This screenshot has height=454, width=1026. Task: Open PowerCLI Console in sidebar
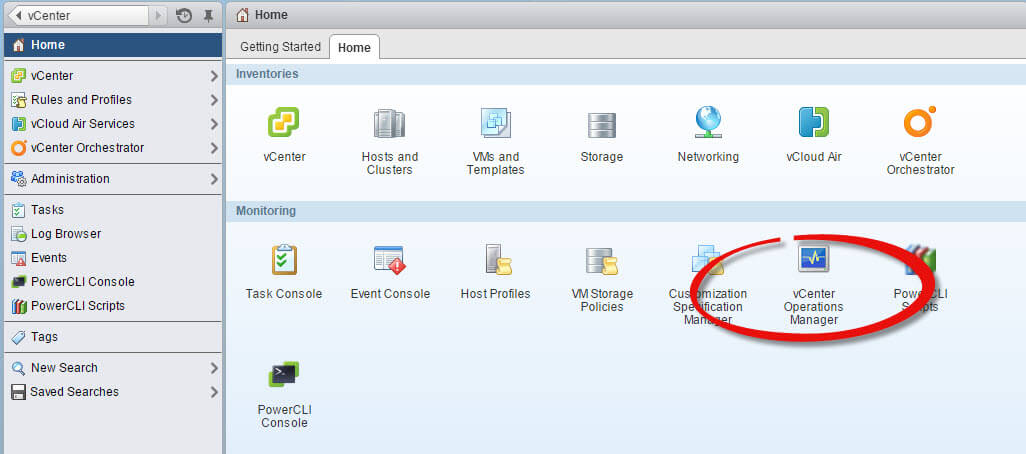coord(113,281)
